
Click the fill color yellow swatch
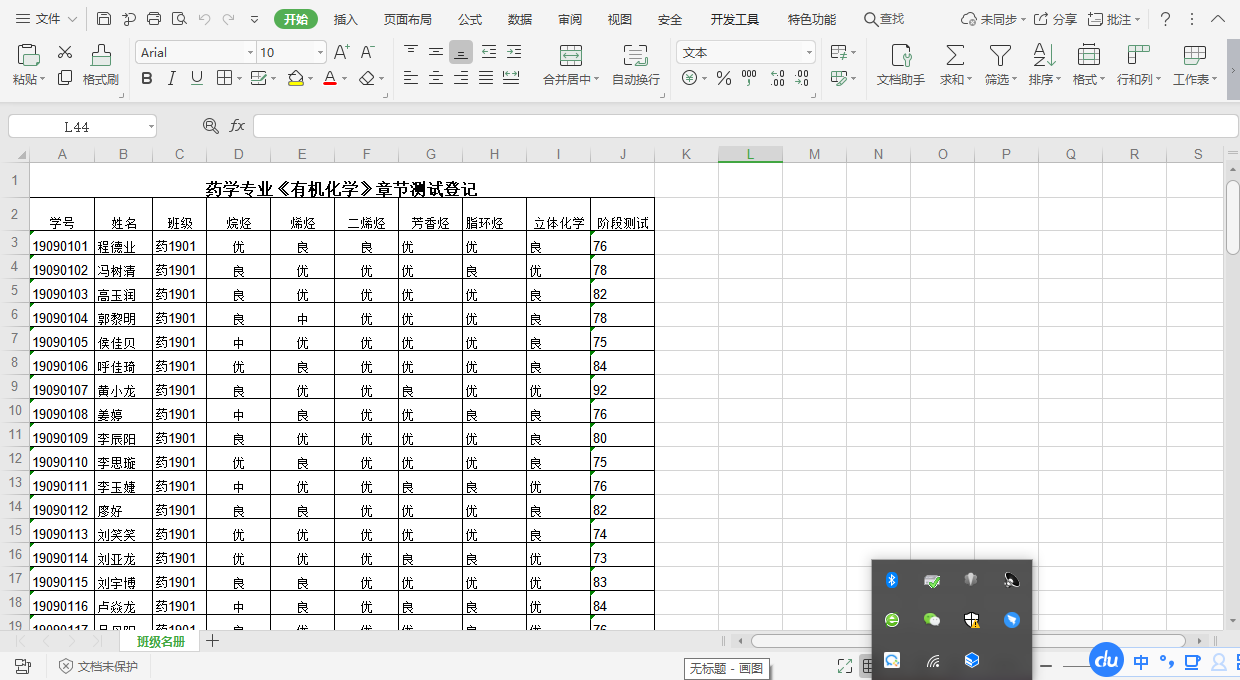295,78
